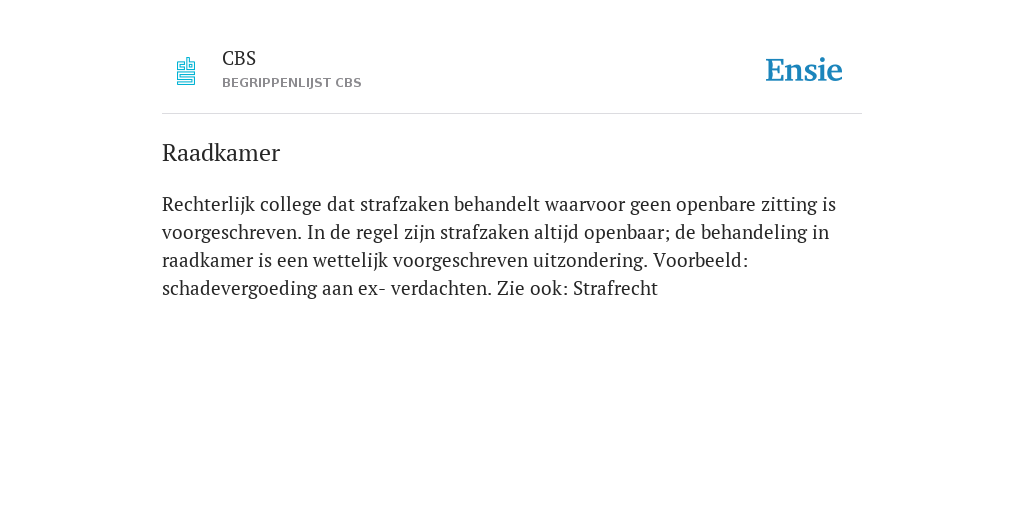The height and width of the screenshot is (512, 1024).
Task: Click the word 'wettelijk' in the third line
Action: tap(350, 261)
